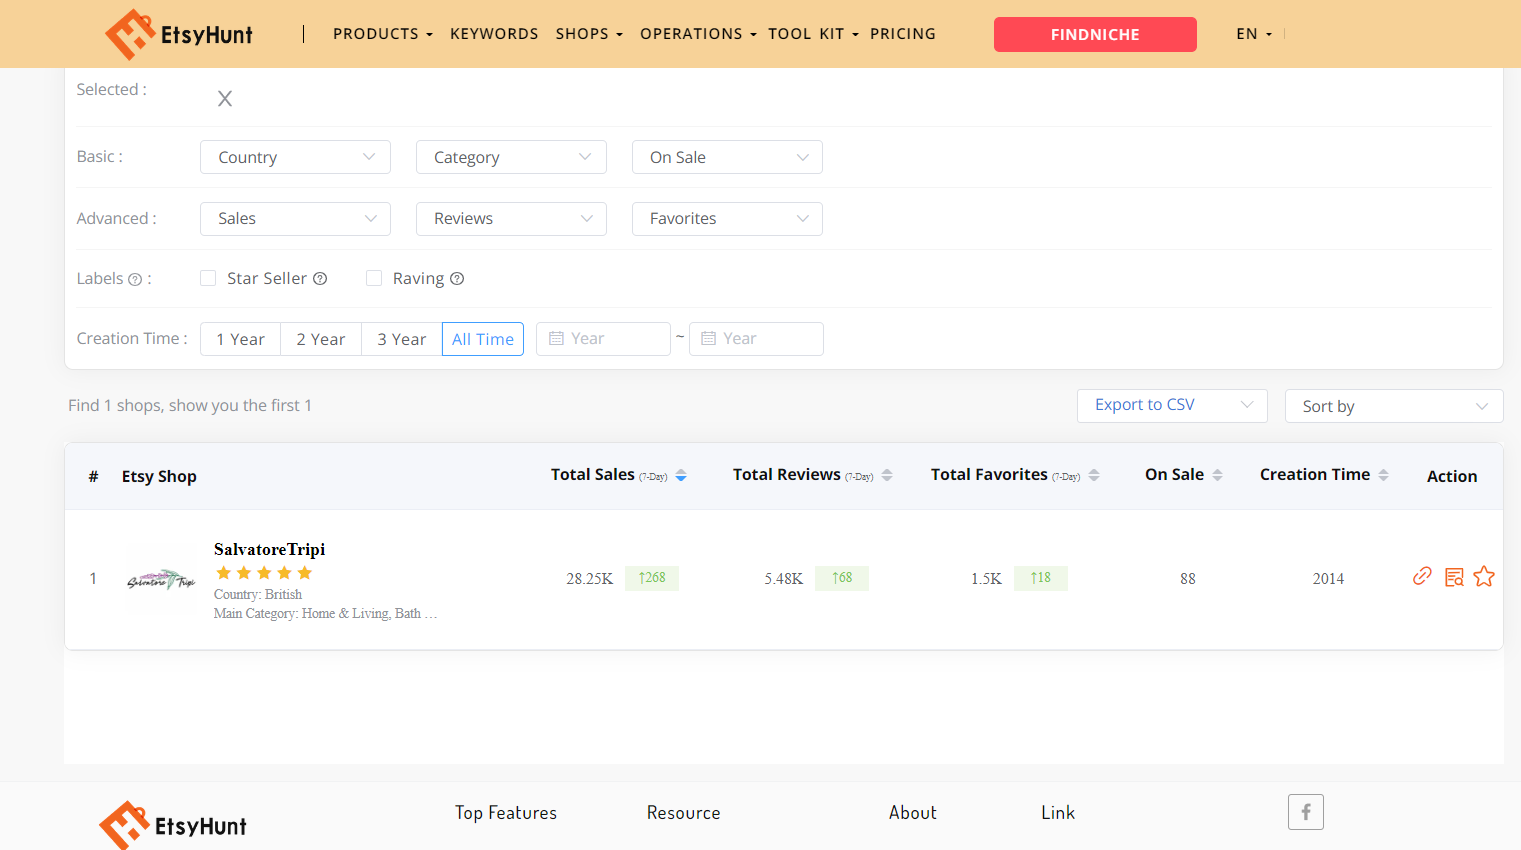Screen dimensions: 1521x850
Task: Click the 18 favorites increase badge
Action: click(1041, 578)
